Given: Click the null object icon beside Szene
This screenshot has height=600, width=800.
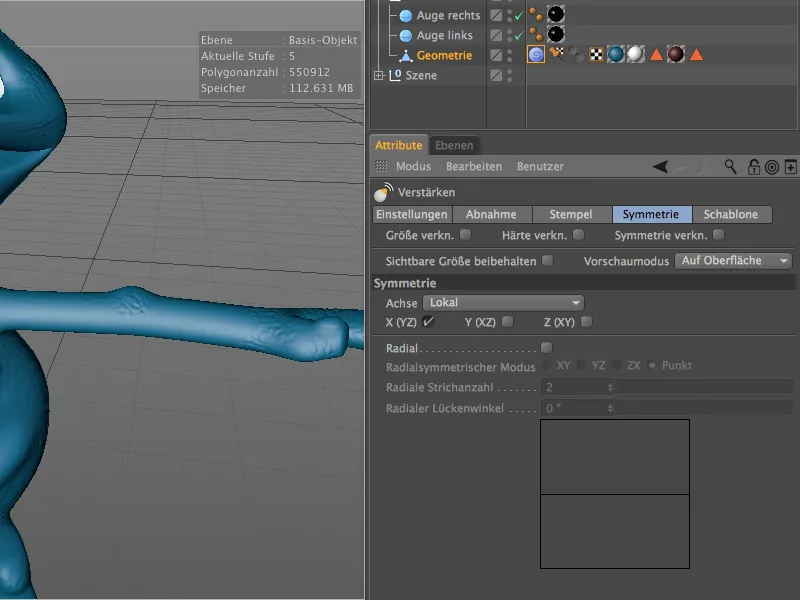Looking at the screenshot, I should [395, 76].
